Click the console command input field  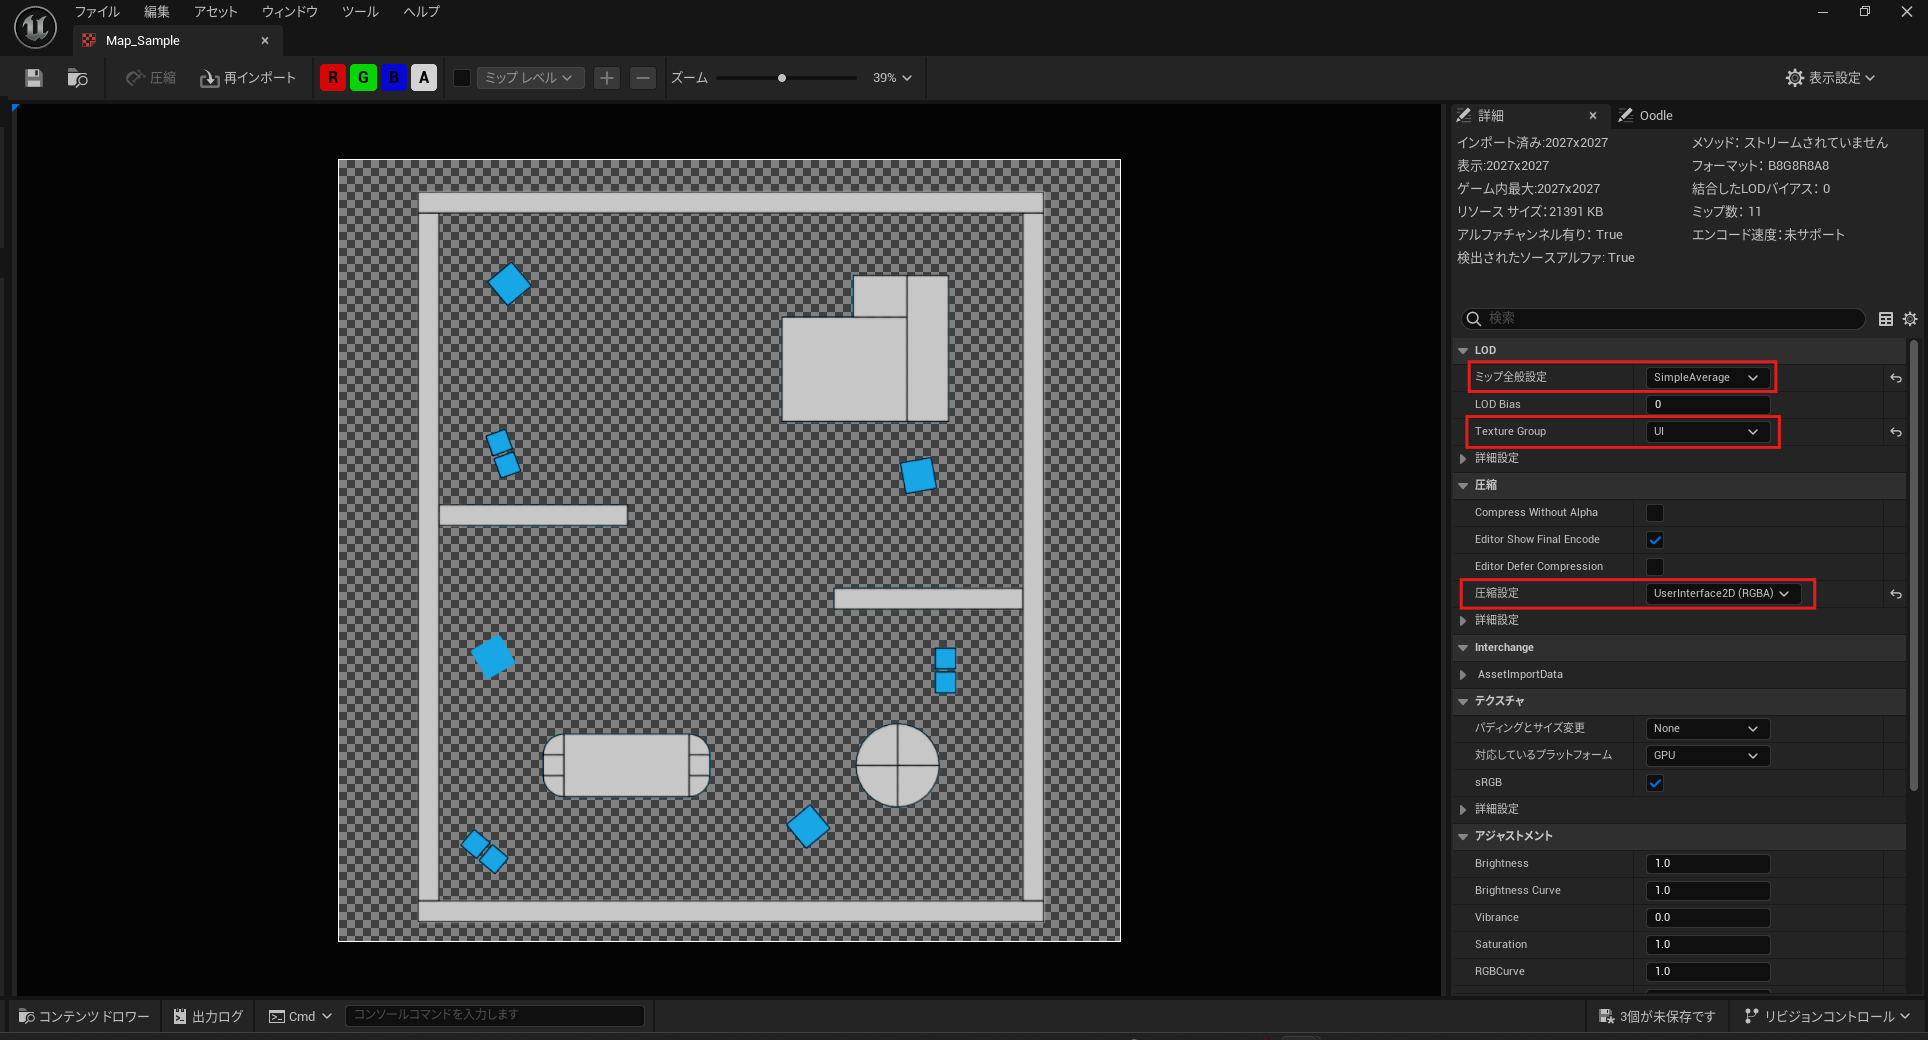click(x=494, y=1015)
